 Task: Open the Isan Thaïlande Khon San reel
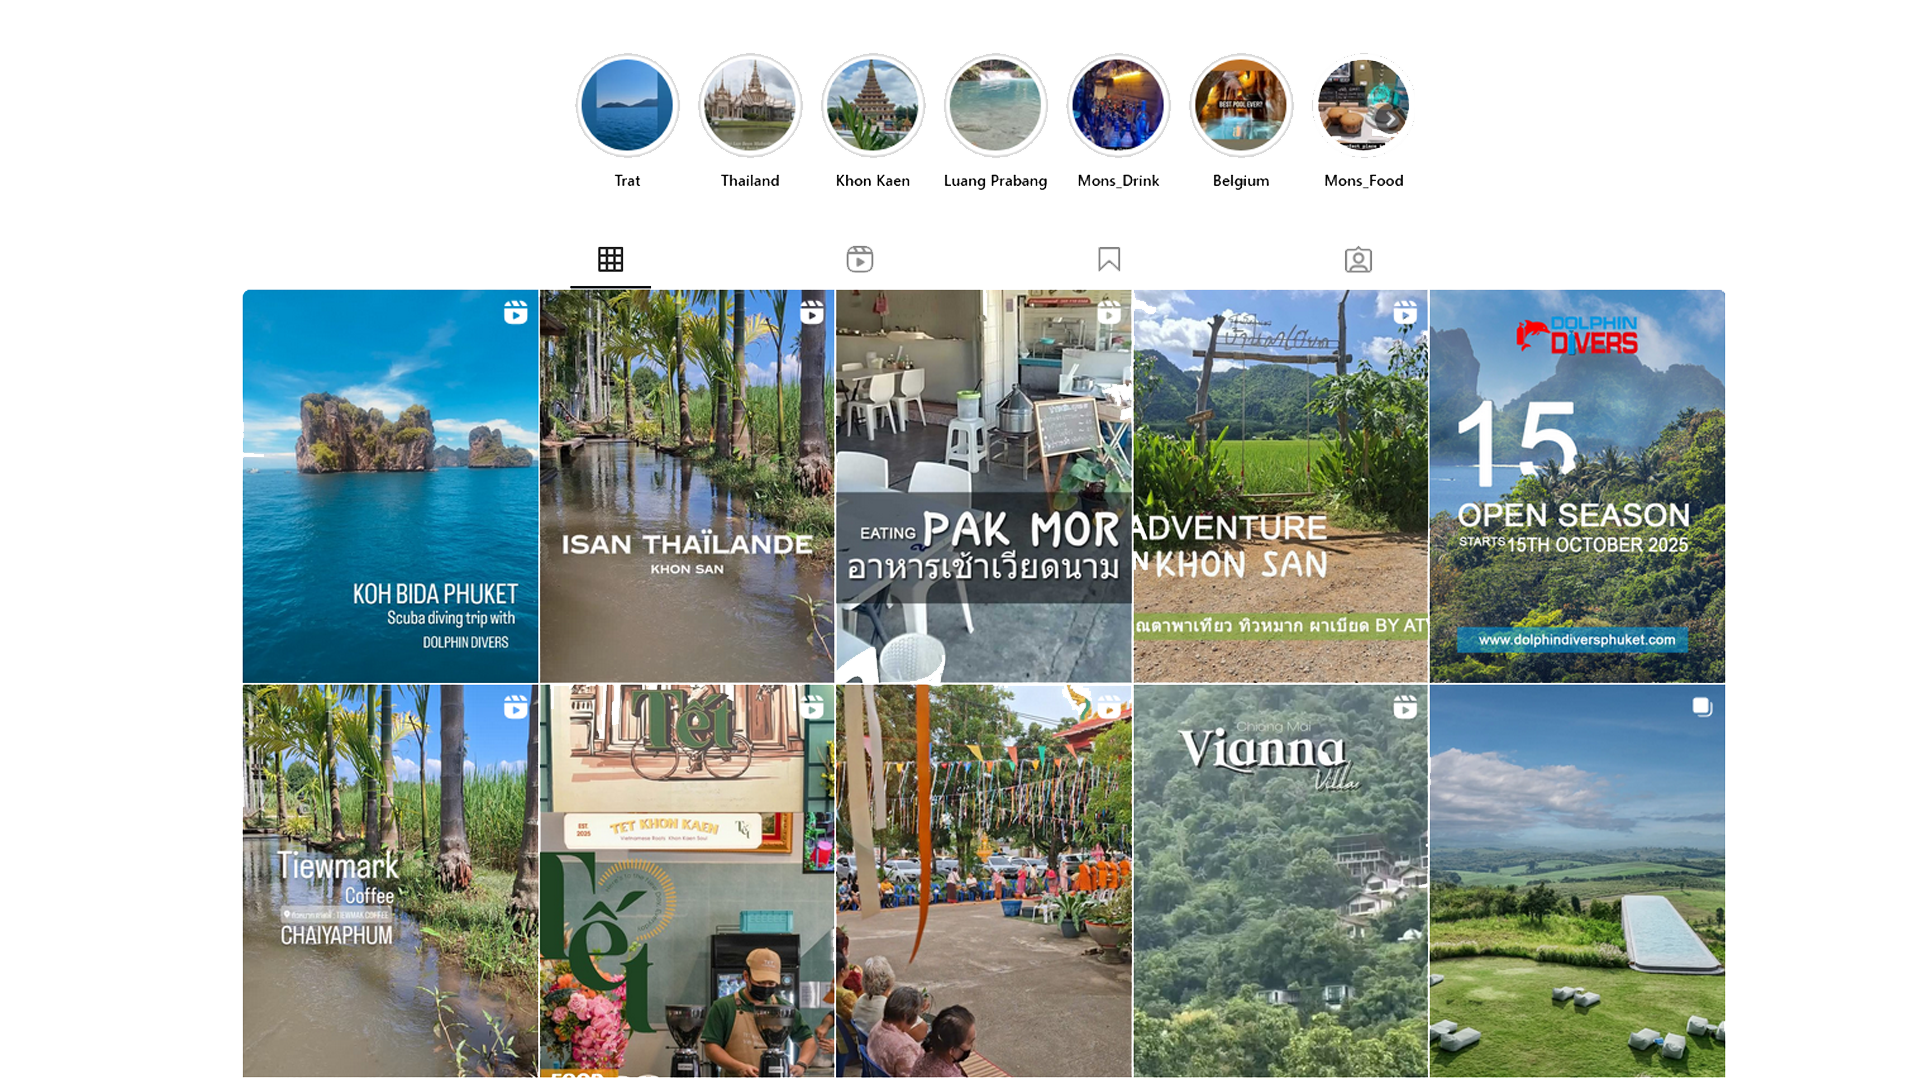click(x=687, y=486)
